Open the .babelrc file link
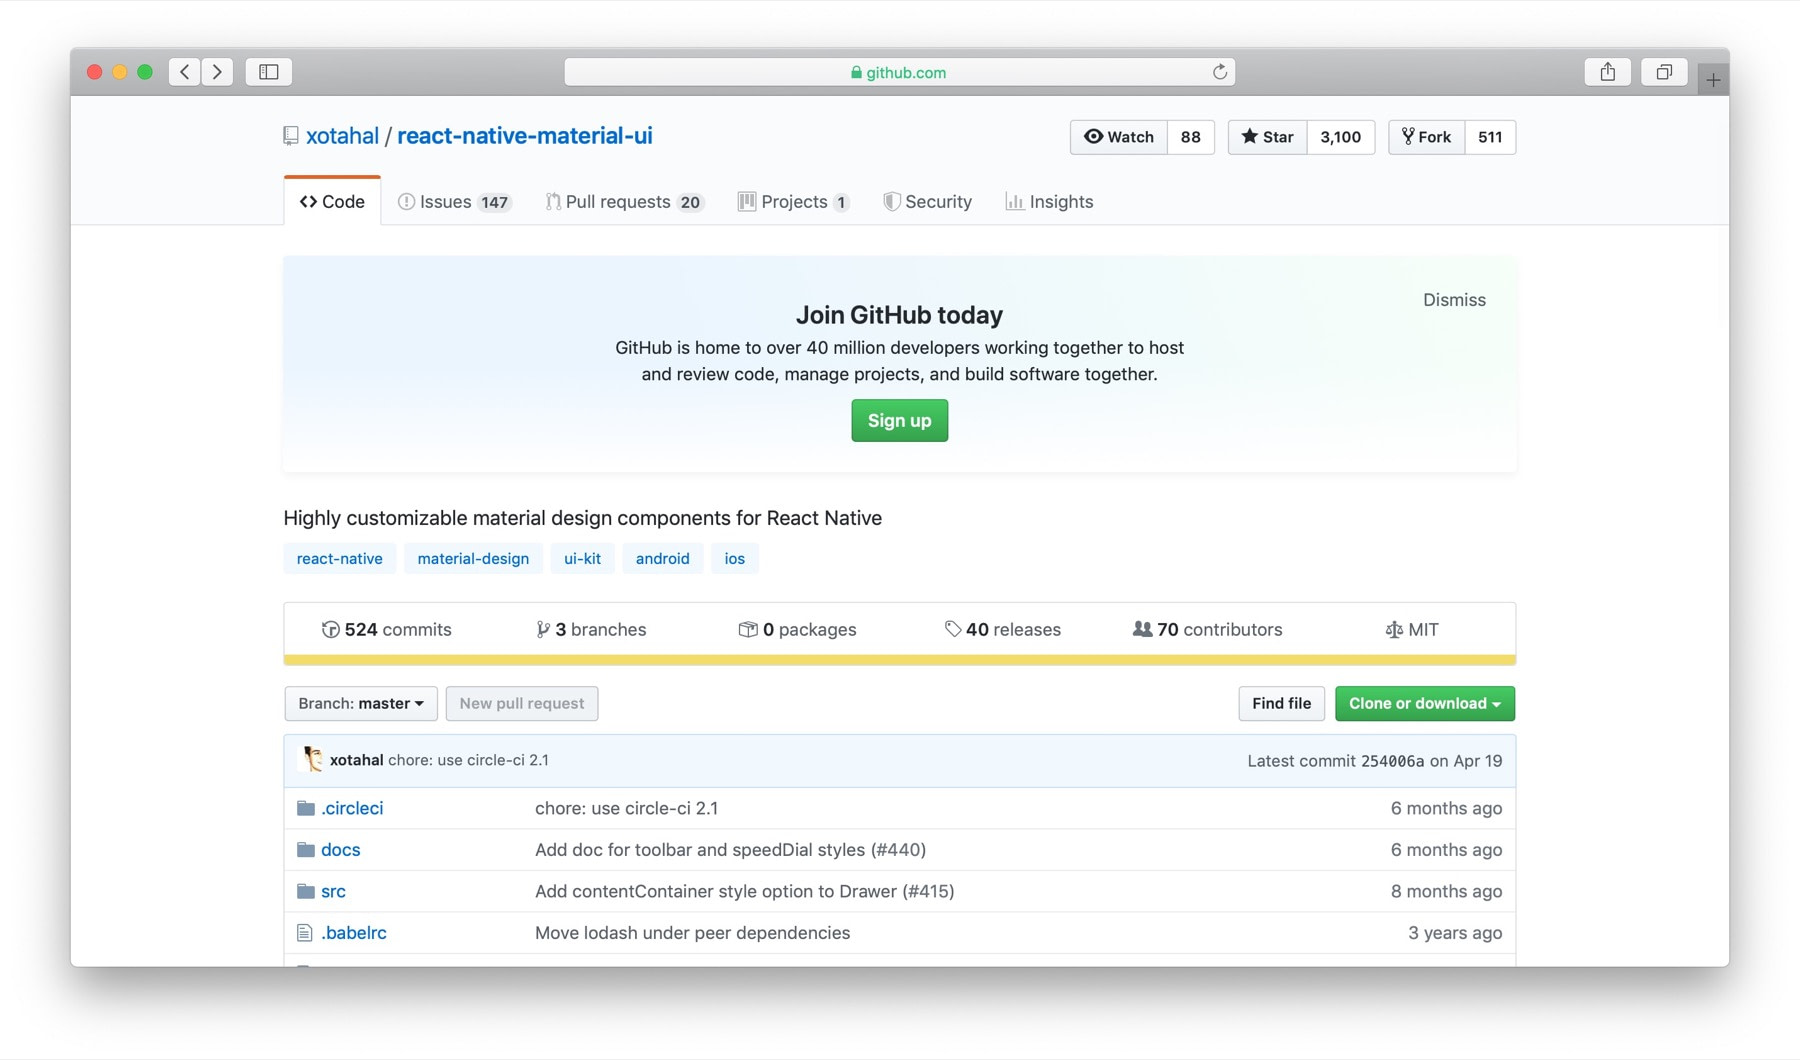This screenshot has width=1800, height=1060. point(354,933)
